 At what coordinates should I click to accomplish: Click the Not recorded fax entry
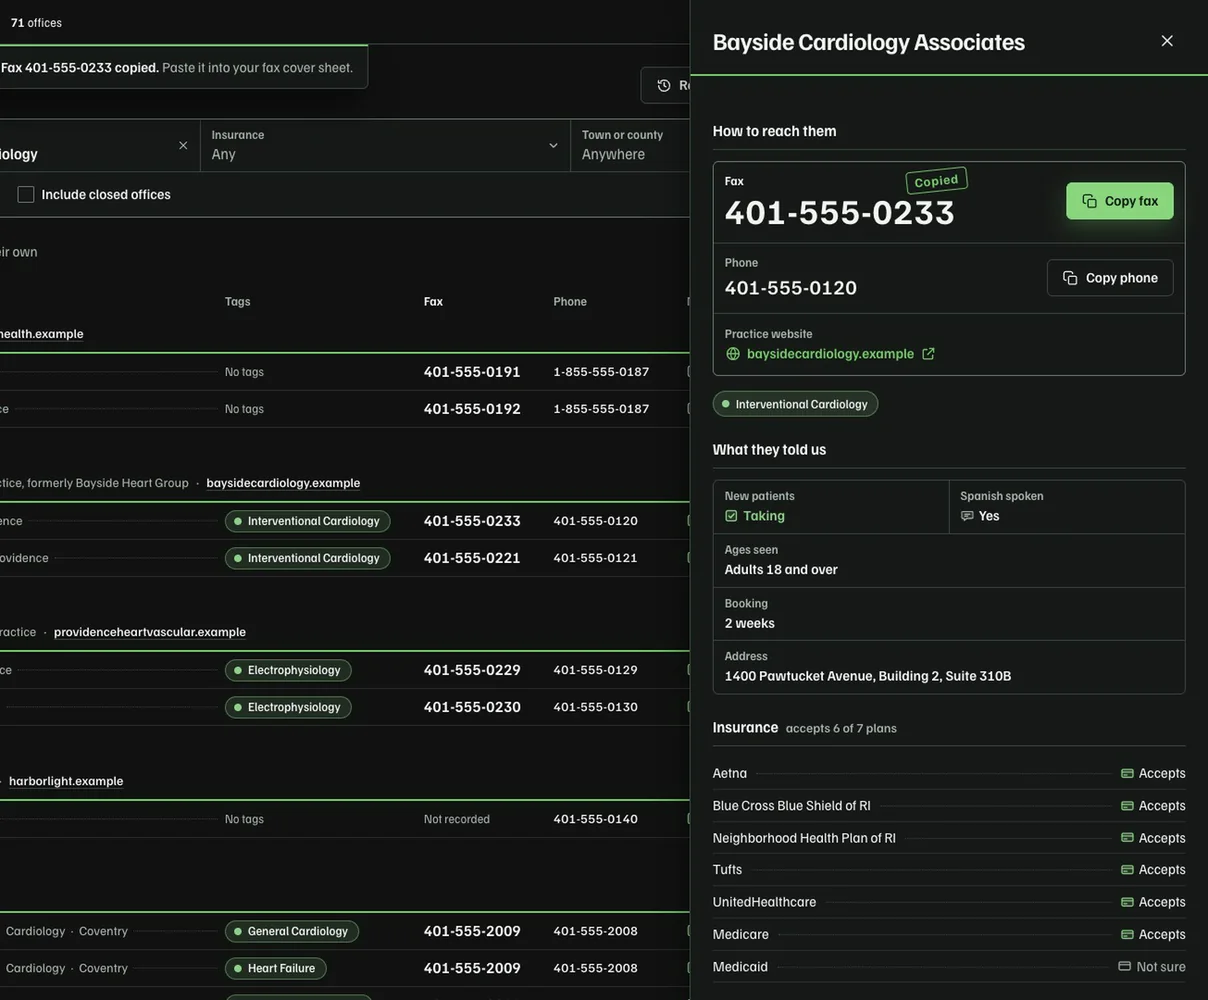(457, 819)
